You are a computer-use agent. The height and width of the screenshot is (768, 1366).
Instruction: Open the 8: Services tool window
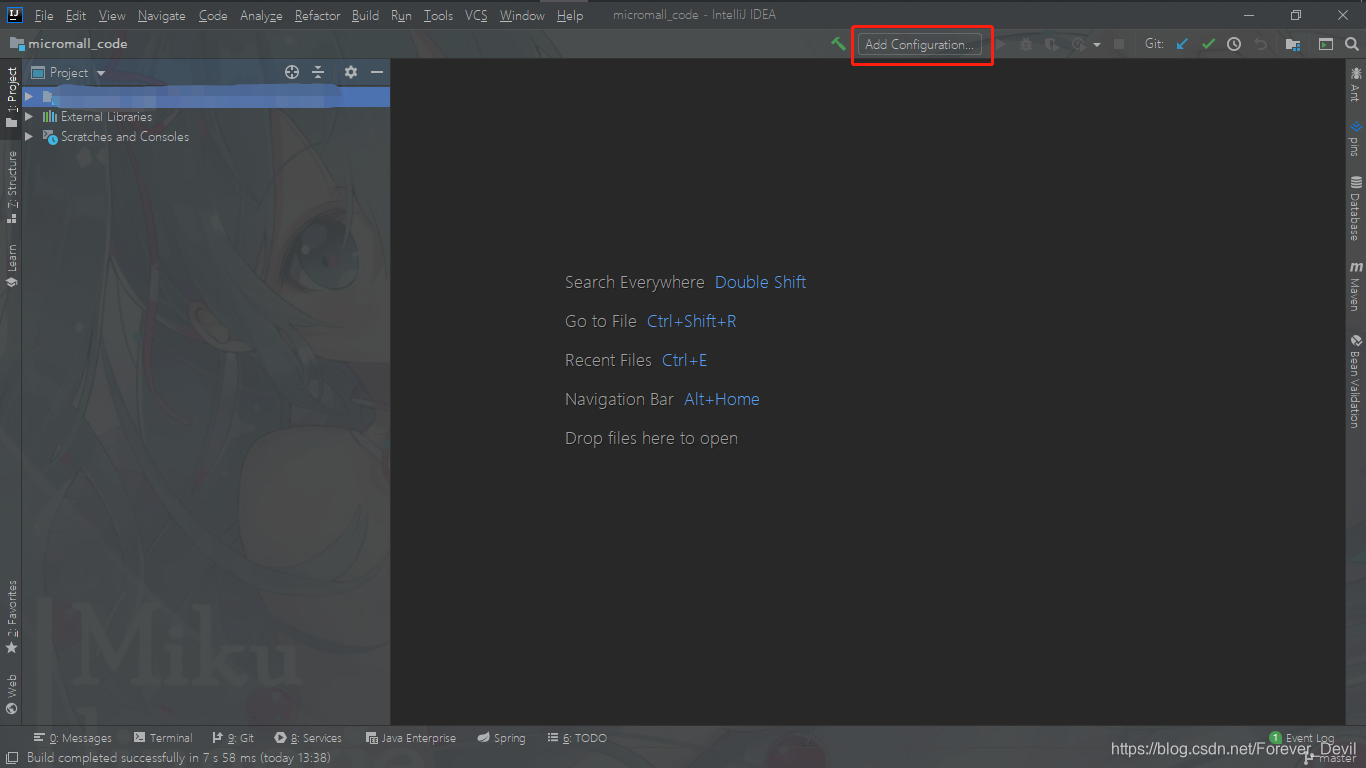308,738
